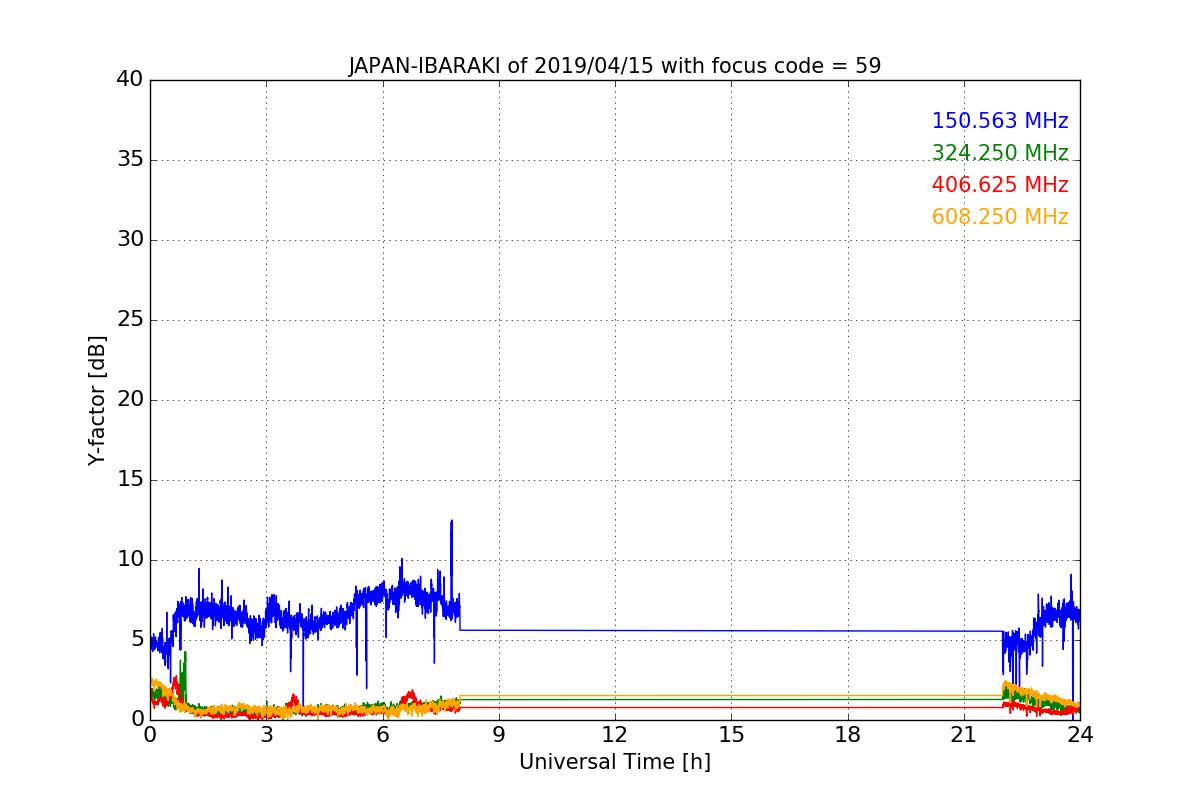
Task: Click the x-axis tick label 3
Action: point(266,735)
